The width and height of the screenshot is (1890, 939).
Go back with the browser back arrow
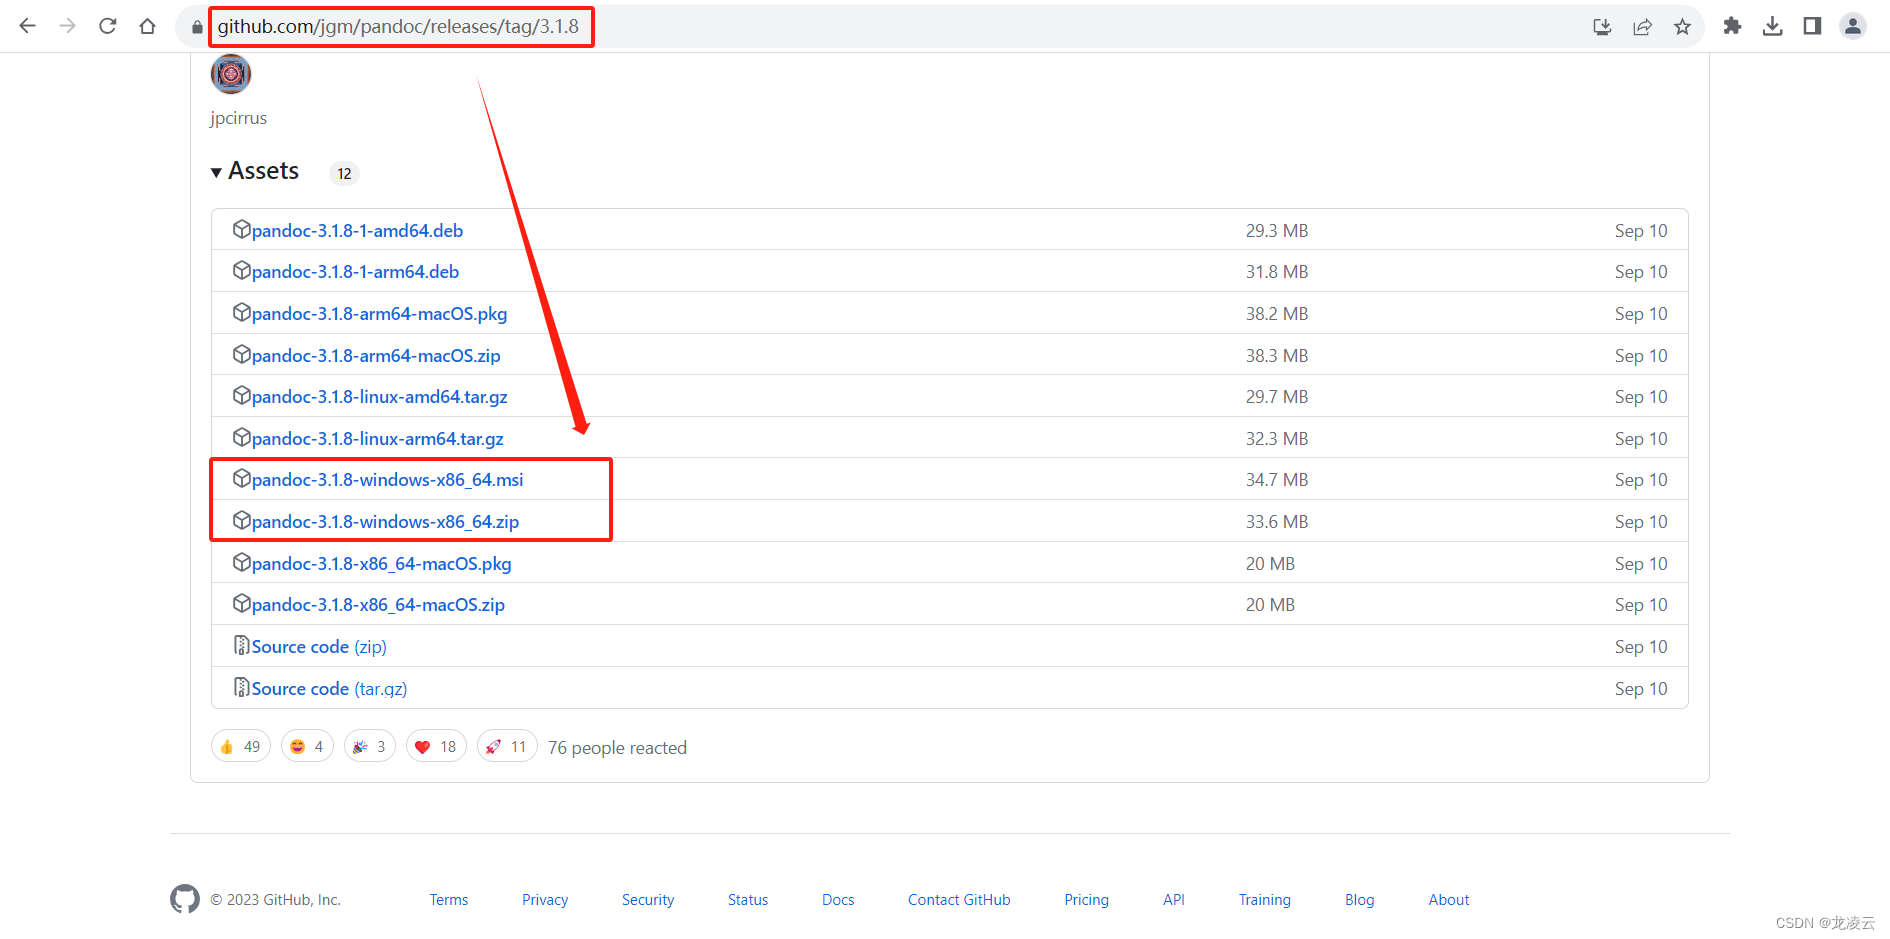pos(27,26)
